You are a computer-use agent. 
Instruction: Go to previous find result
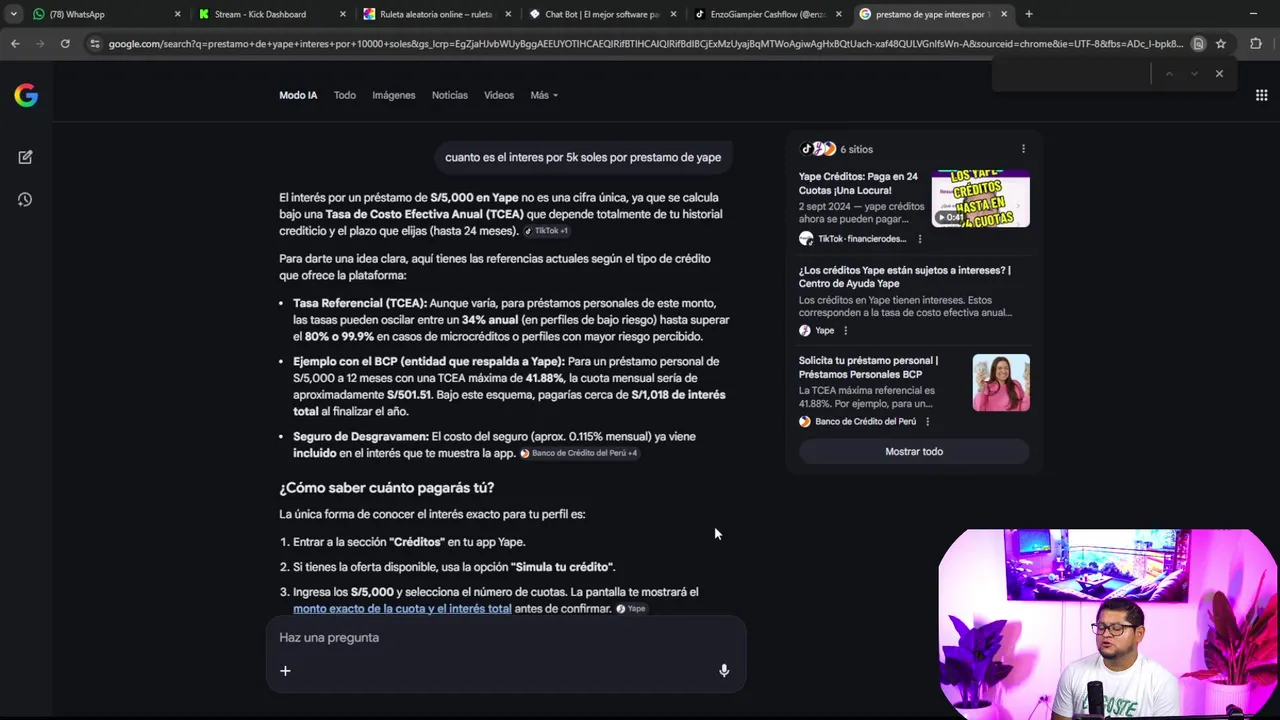point(1169,73)
